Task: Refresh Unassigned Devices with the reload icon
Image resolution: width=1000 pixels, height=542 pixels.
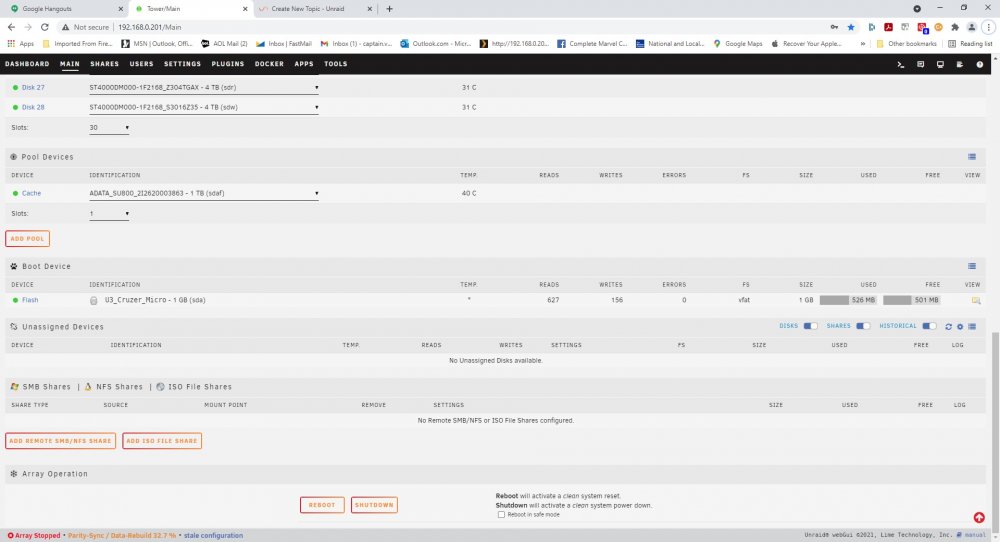Action: (x=948, y=326)
